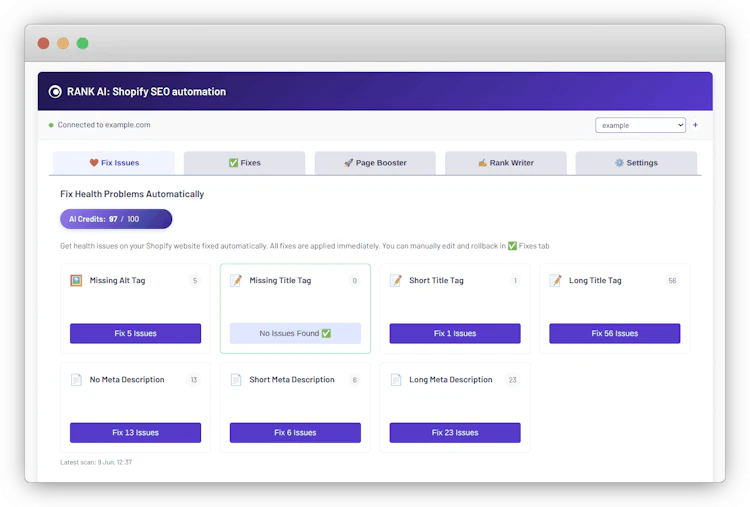Switch to the Fix Issues tab
The width and height of the screenshot is (750, 507).
(x=114, y=163)
